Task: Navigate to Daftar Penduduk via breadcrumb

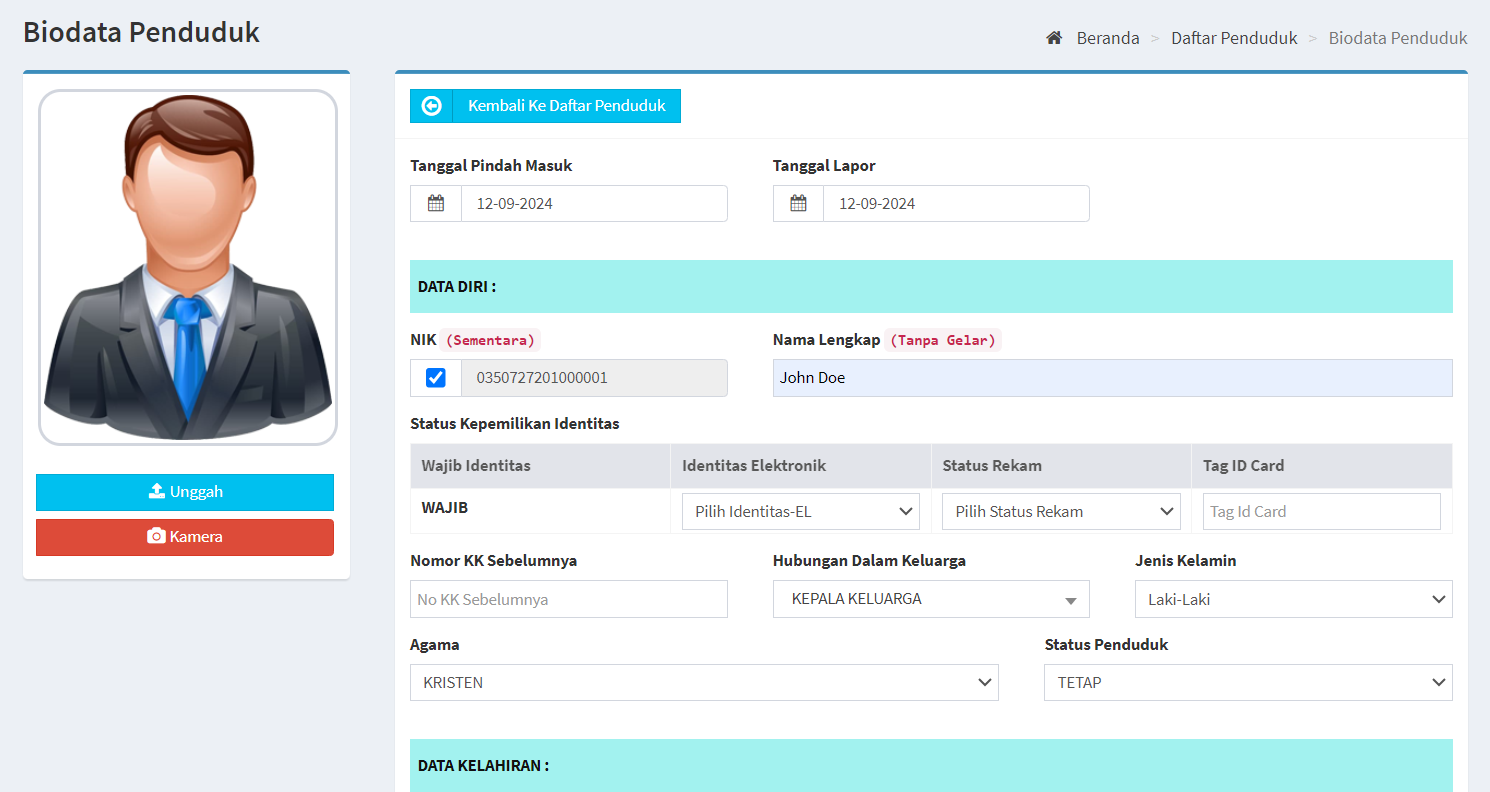Action: (1233, 37)
